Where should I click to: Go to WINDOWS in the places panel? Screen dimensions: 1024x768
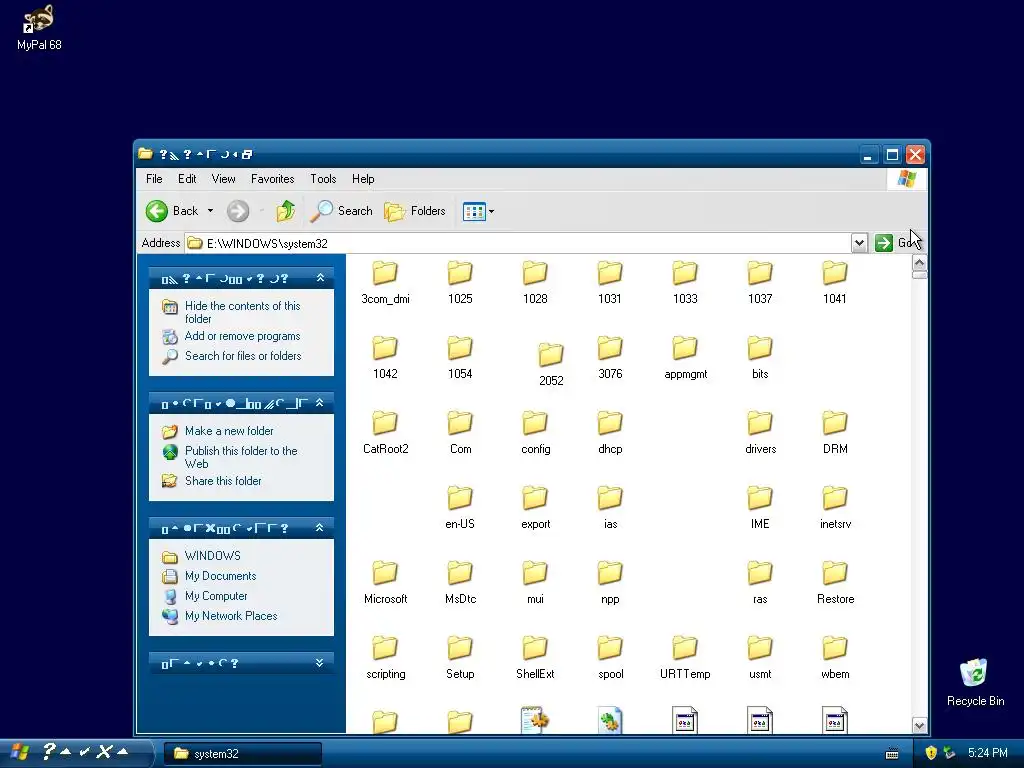click(x=212, y=556)
